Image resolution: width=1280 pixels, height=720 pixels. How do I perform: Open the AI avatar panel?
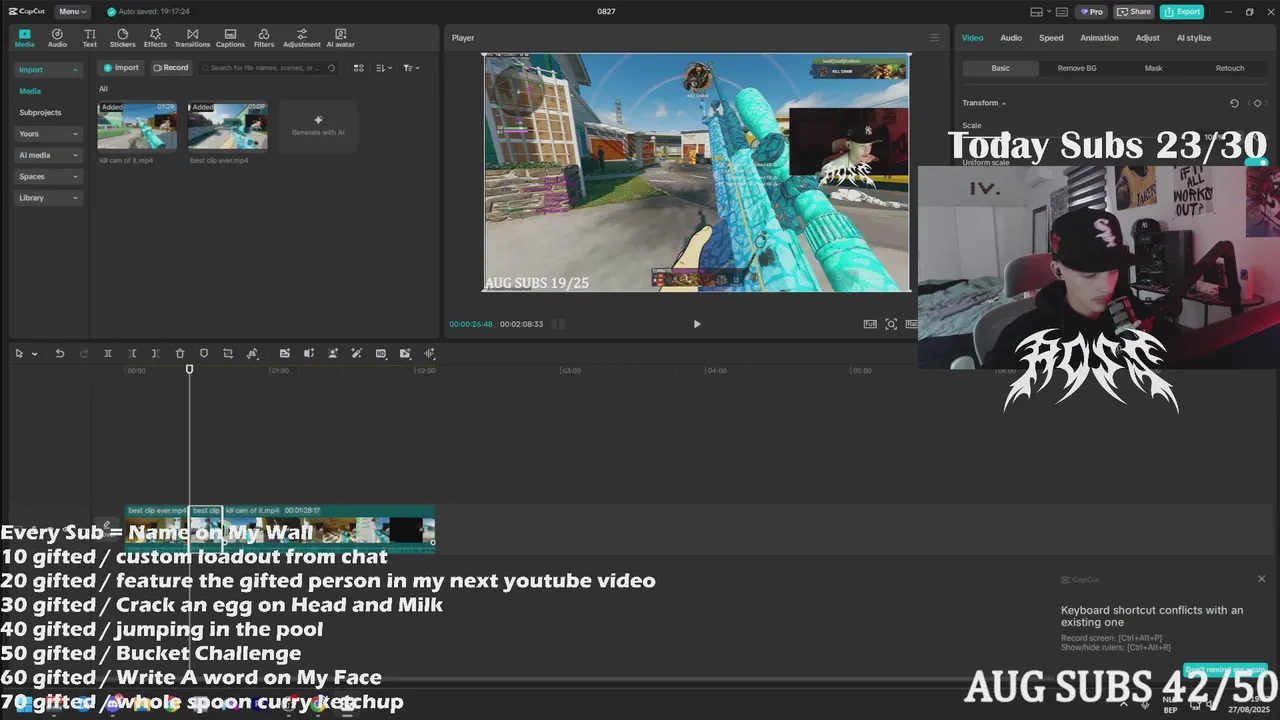(x=340, y=38)
